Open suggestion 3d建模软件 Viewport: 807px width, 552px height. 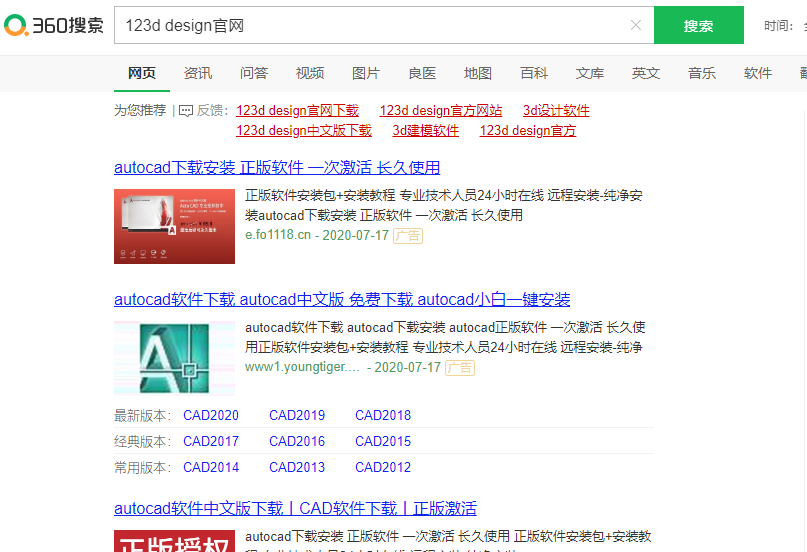click(x=426, y=131)
